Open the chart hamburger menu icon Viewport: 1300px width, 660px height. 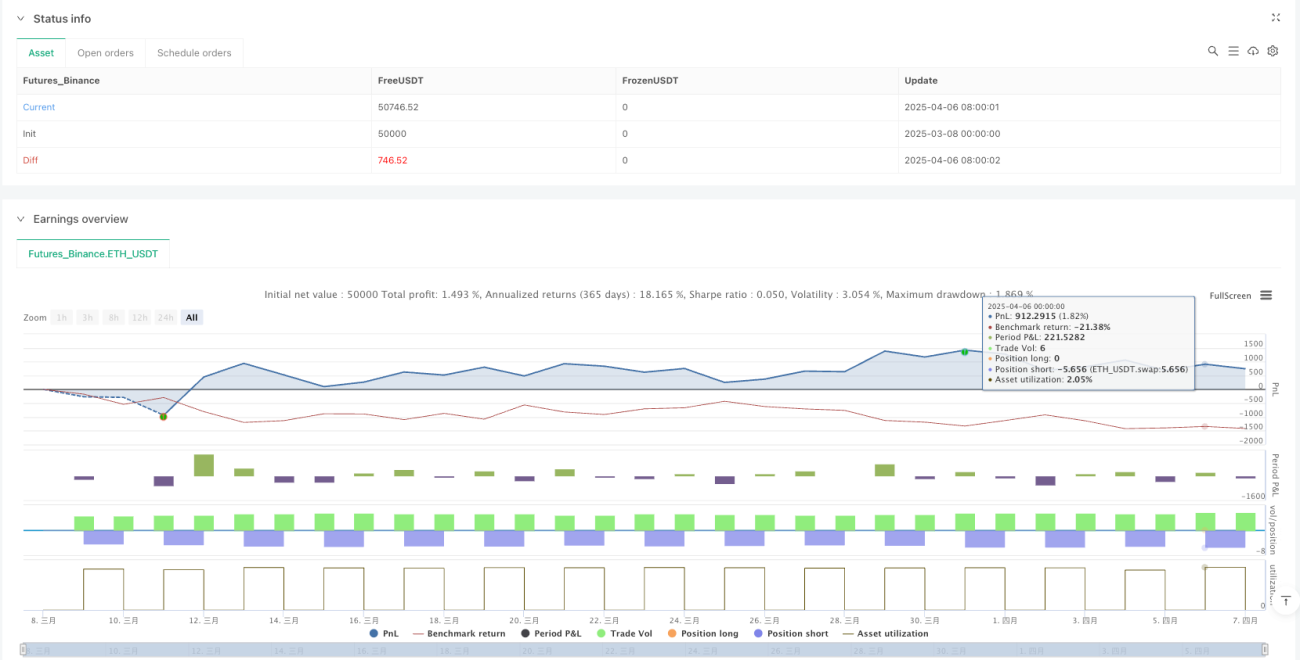pos(1266,295)
